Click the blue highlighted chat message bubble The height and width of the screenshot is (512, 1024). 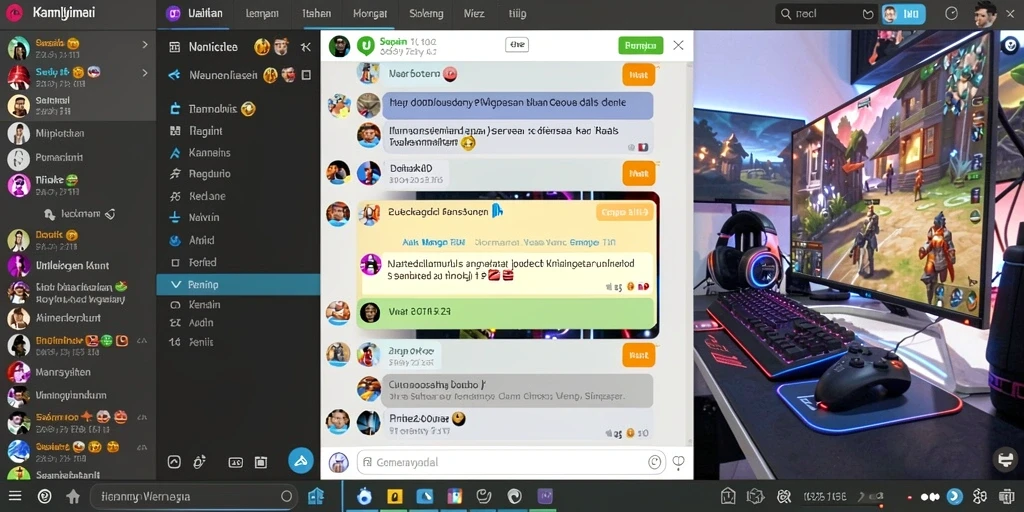[517, 104]
